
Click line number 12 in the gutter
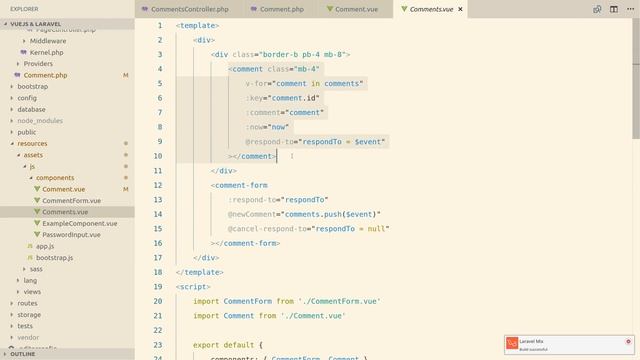tap(158, 185)
